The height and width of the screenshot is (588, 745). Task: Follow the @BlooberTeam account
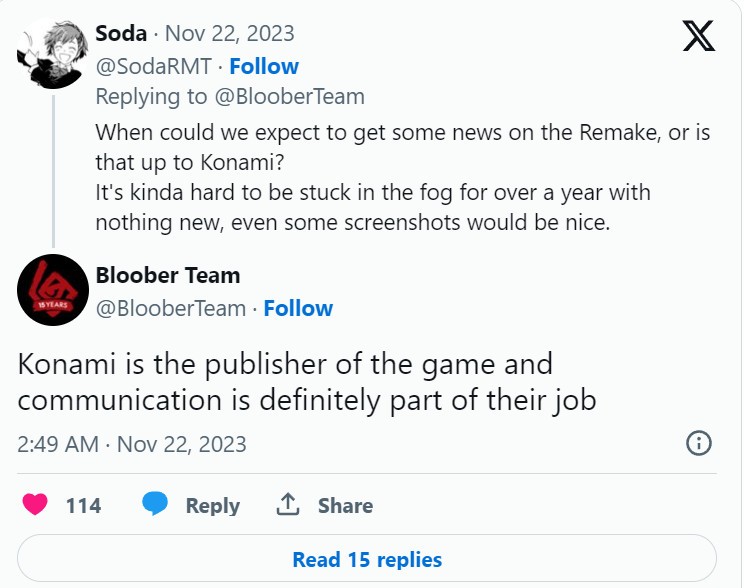(298, 308)
